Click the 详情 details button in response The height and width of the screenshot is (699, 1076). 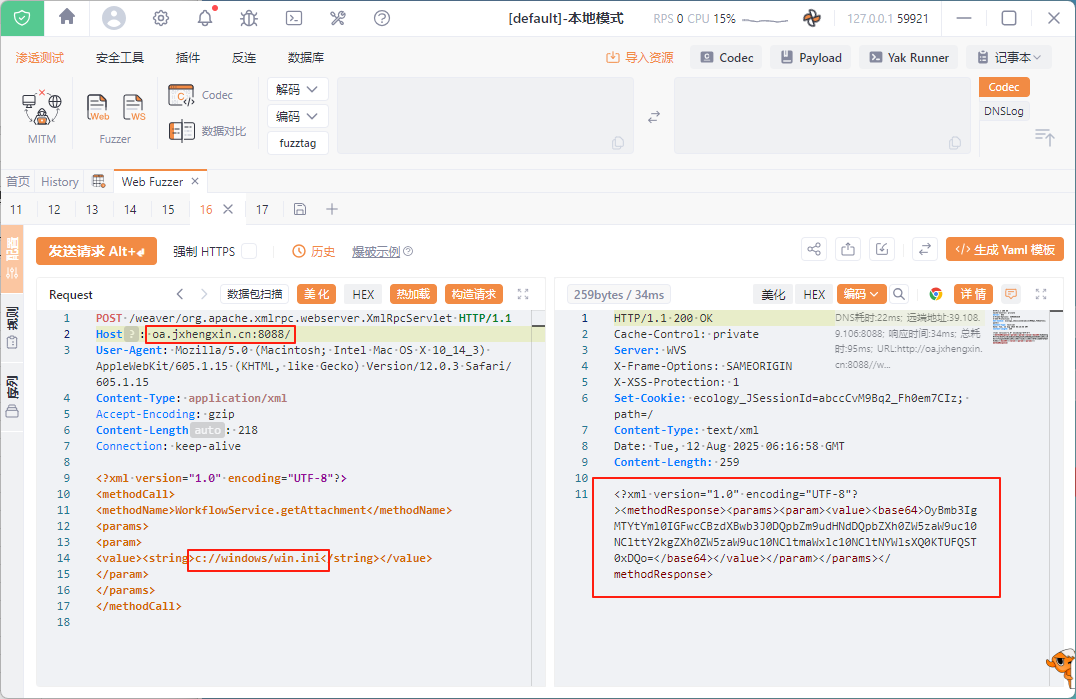(973, 294)
